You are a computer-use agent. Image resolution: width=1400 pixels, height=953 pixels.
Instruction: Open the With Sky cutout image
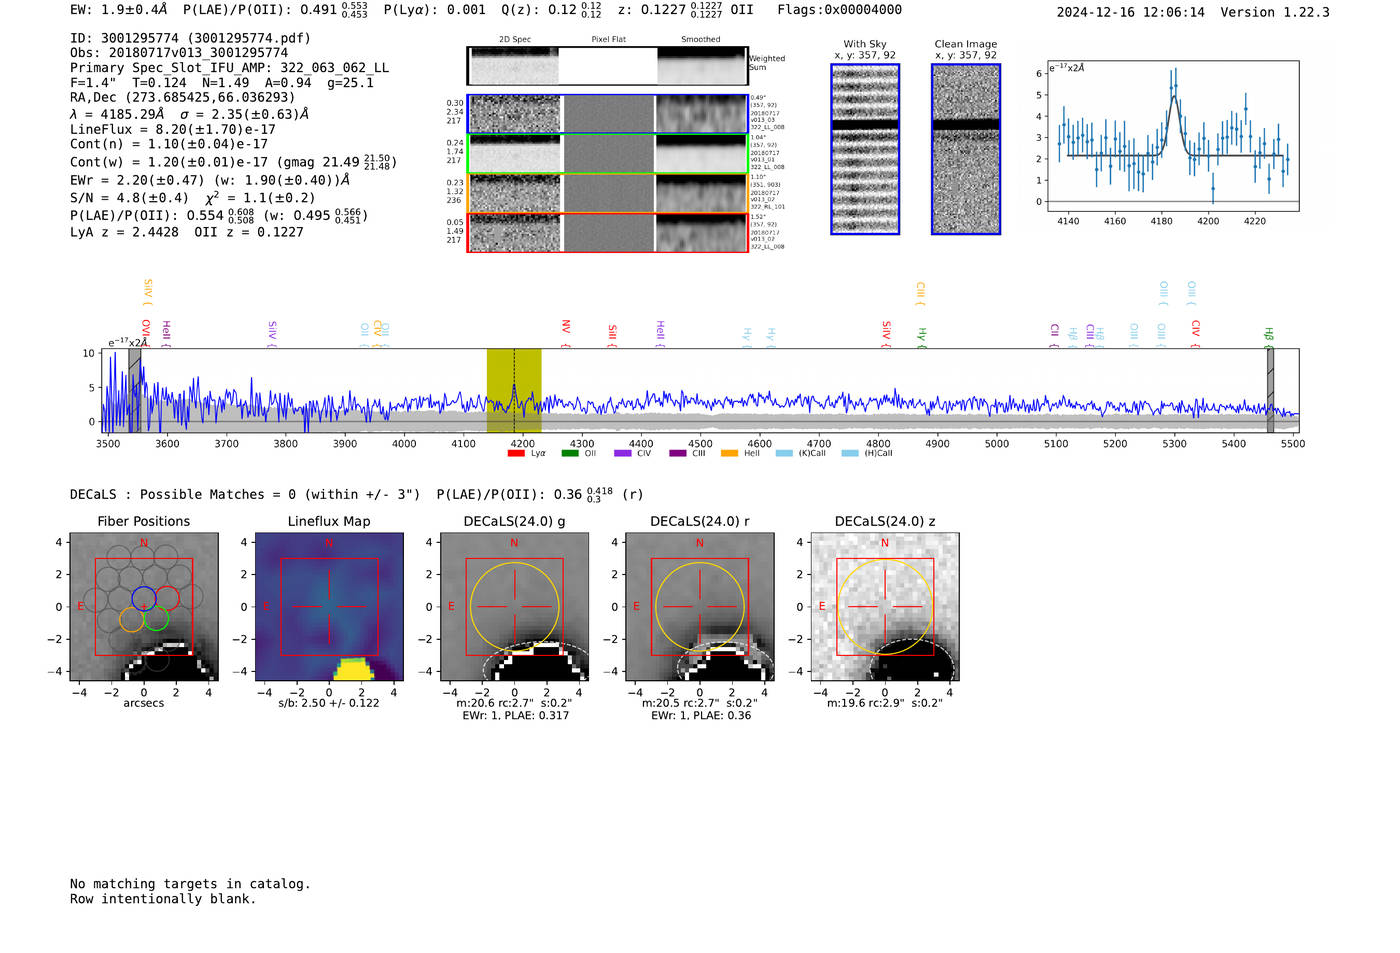coord(865,149)
